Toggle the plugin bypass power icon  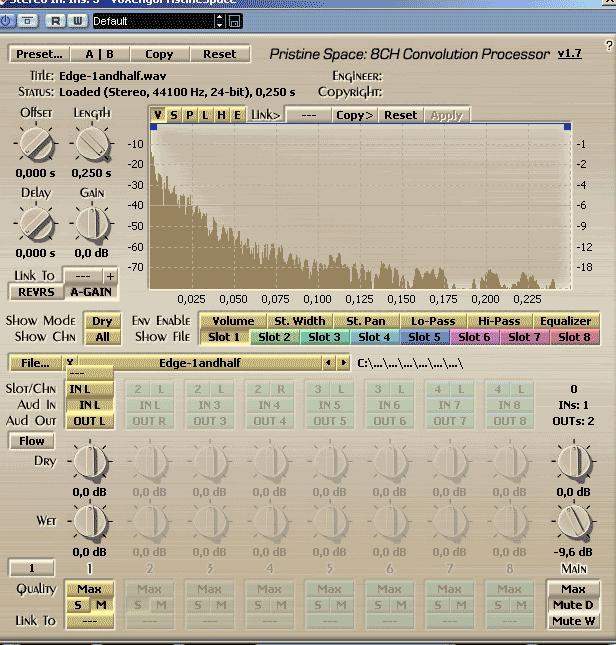[x=6, y=21]
